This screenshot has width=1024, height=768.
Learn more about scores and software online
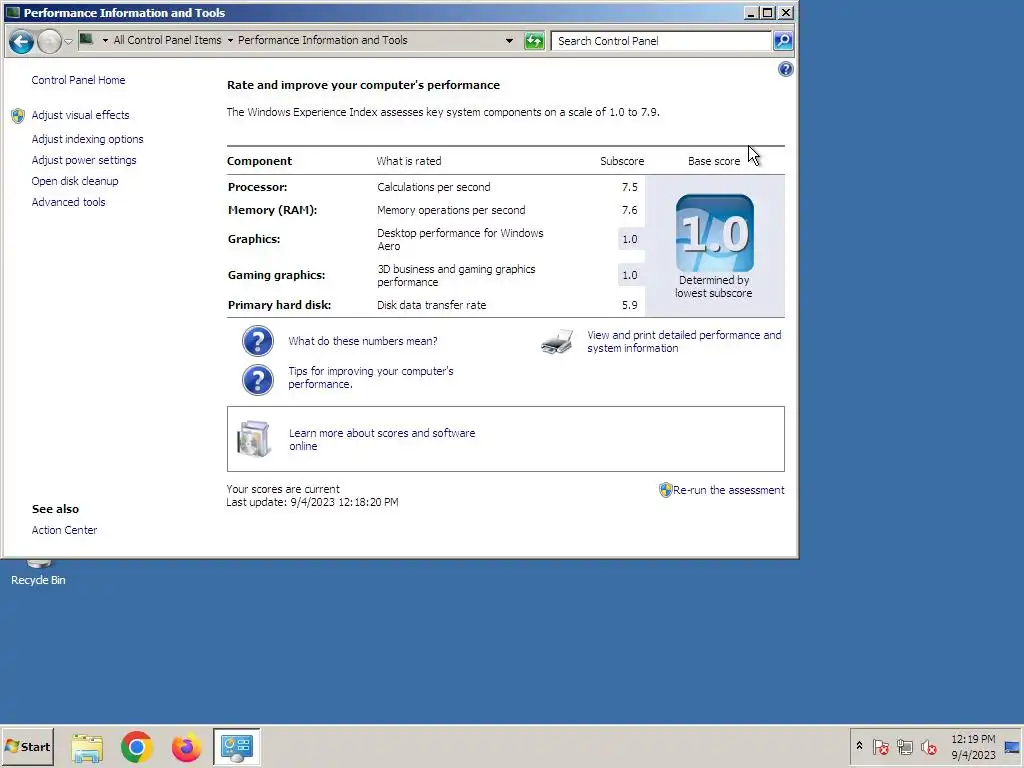[382, 440]
